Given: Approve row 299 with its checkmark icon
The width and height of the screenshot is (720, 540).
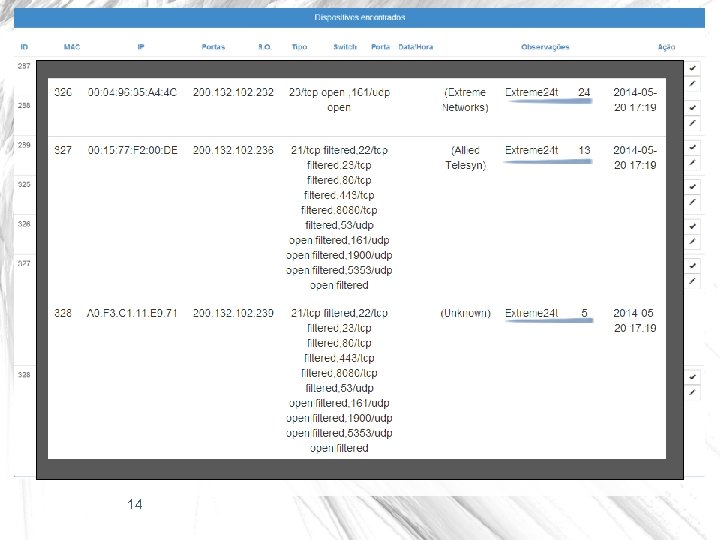Looking at the screenshot, I should [x=692, y=147].
